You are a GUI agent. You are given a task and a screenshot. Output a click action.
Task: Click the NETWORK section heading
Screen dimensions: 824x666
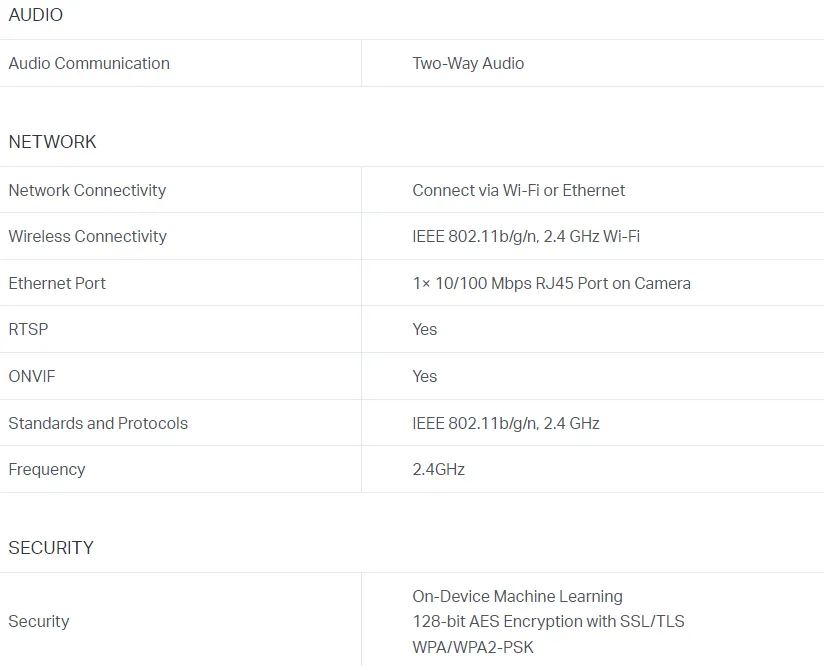[53, 142]
